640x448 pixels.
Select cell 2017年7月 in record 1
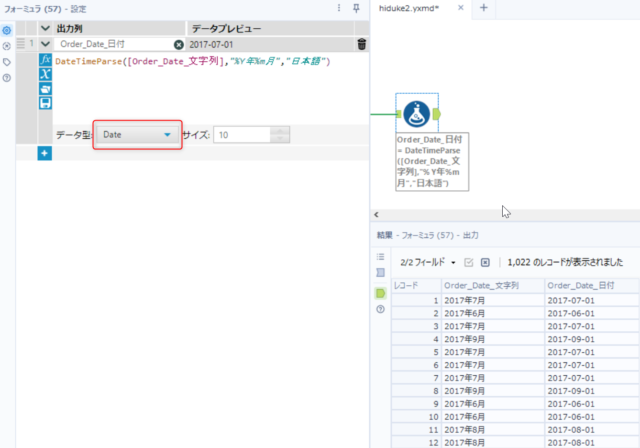point(493,300)
